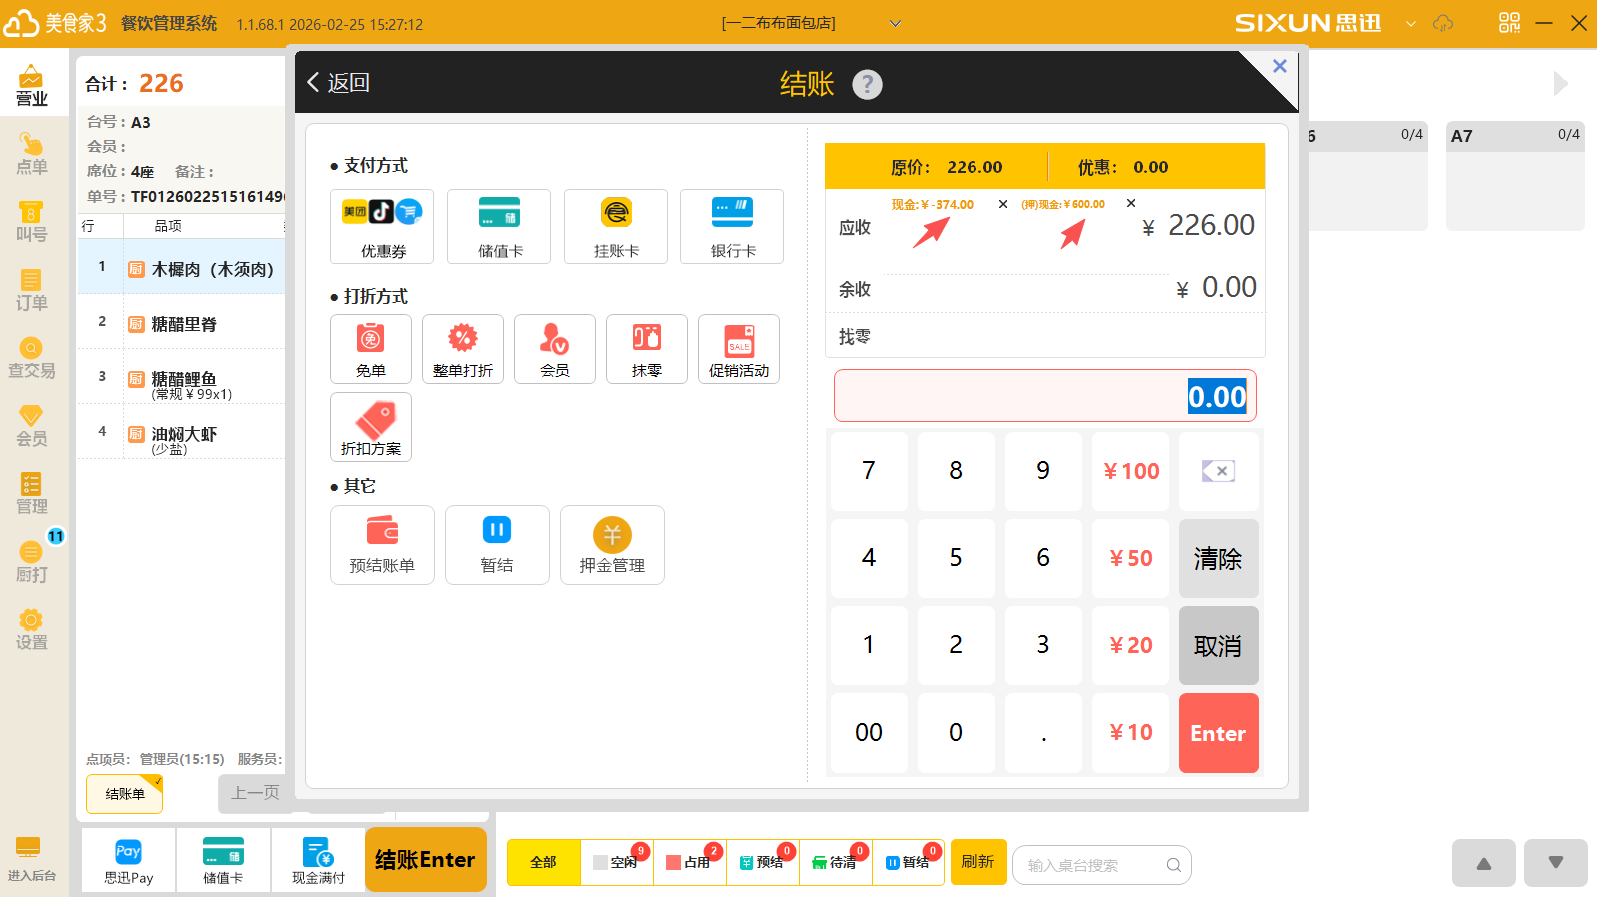
Task: Open 整单打折 whole-order discount
Action: pyautogui.click(x=462, y=348)
